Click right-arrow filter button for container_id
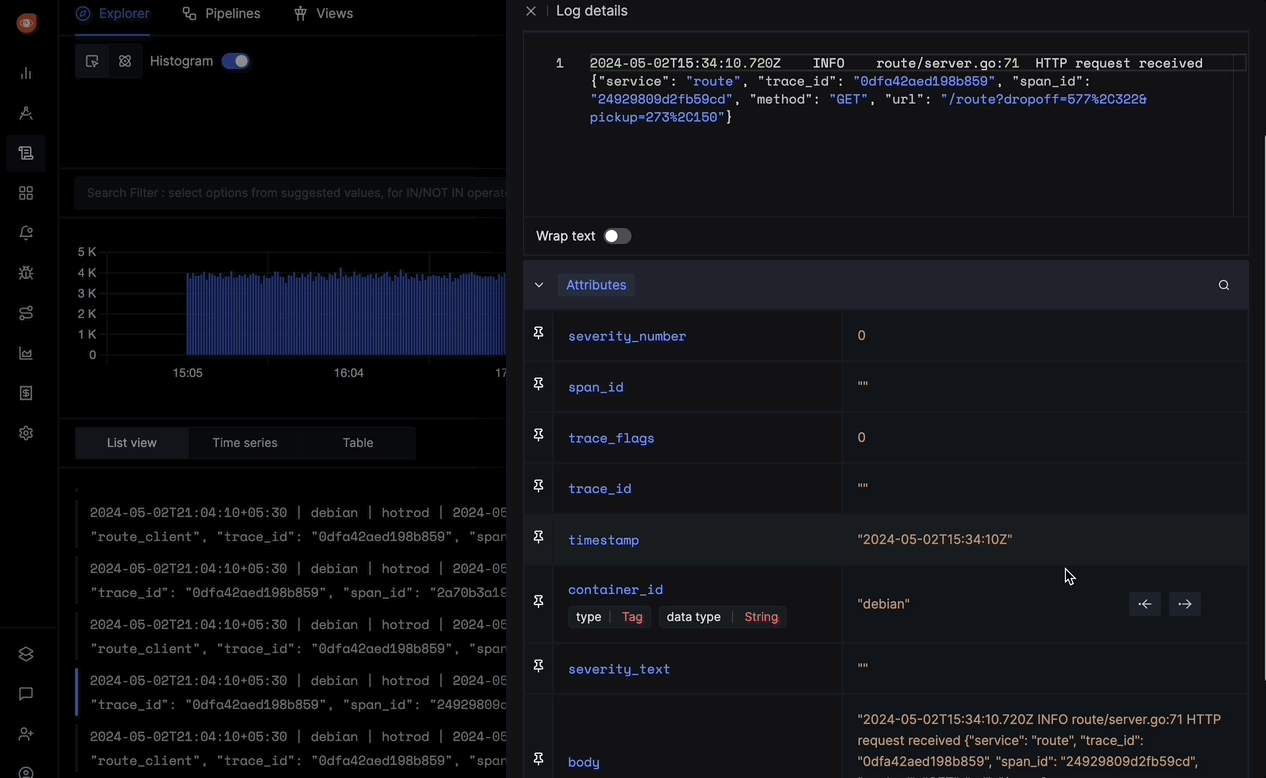Screen dimensions: 1266x778 [1185, 604]
